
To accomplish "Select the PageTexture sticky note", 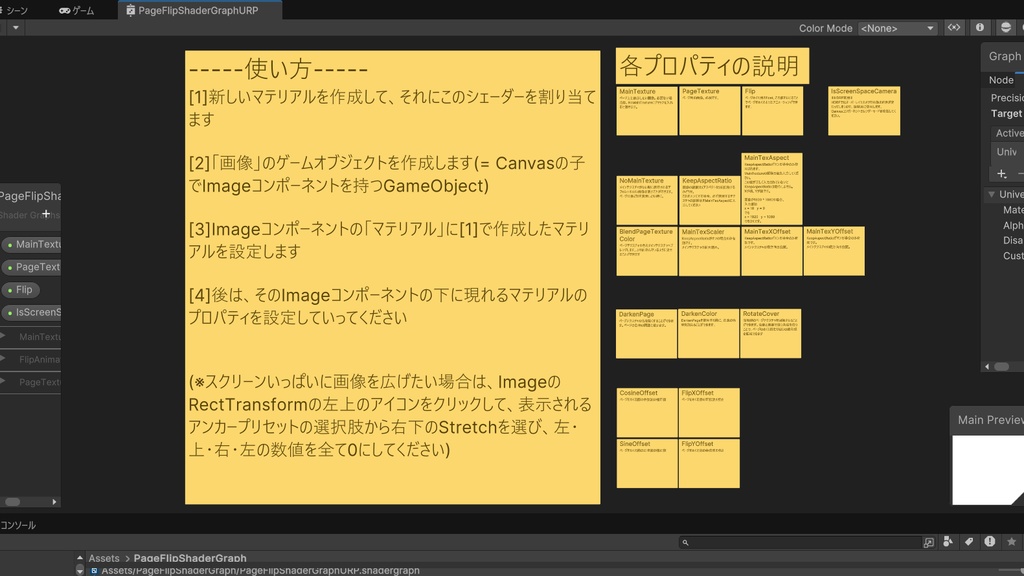I will (x=709, y=110).
